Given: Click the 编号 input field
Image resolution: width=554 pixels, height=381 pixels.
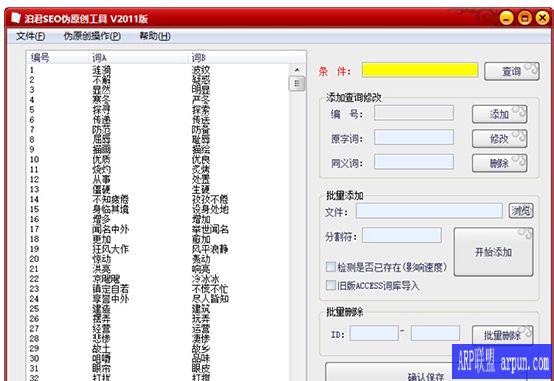Looking at the screenshot, I should (414, 113).
